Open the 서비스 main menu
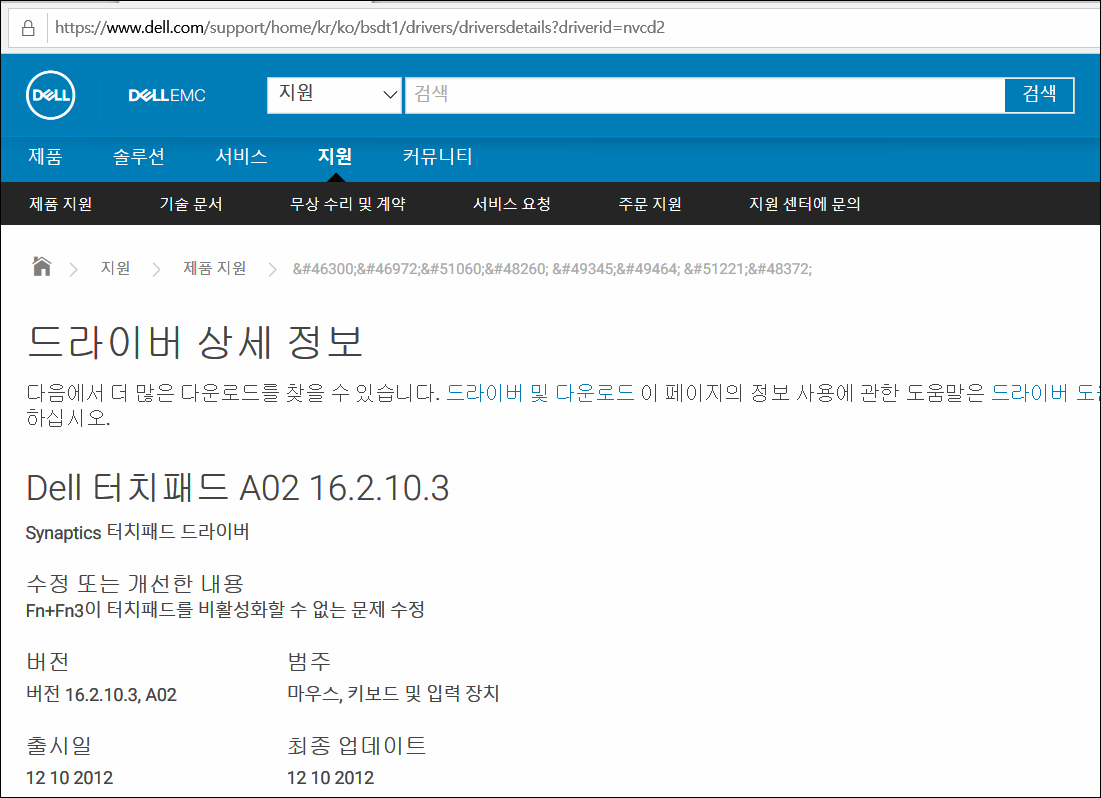This screenshot has width=1101, height=798. point(242,156)
